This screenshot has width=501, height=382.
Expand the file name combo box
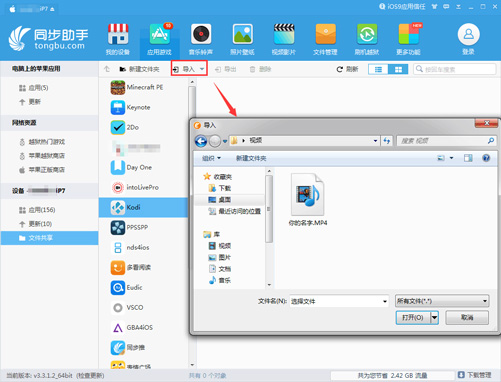click(x=385, y=301)
